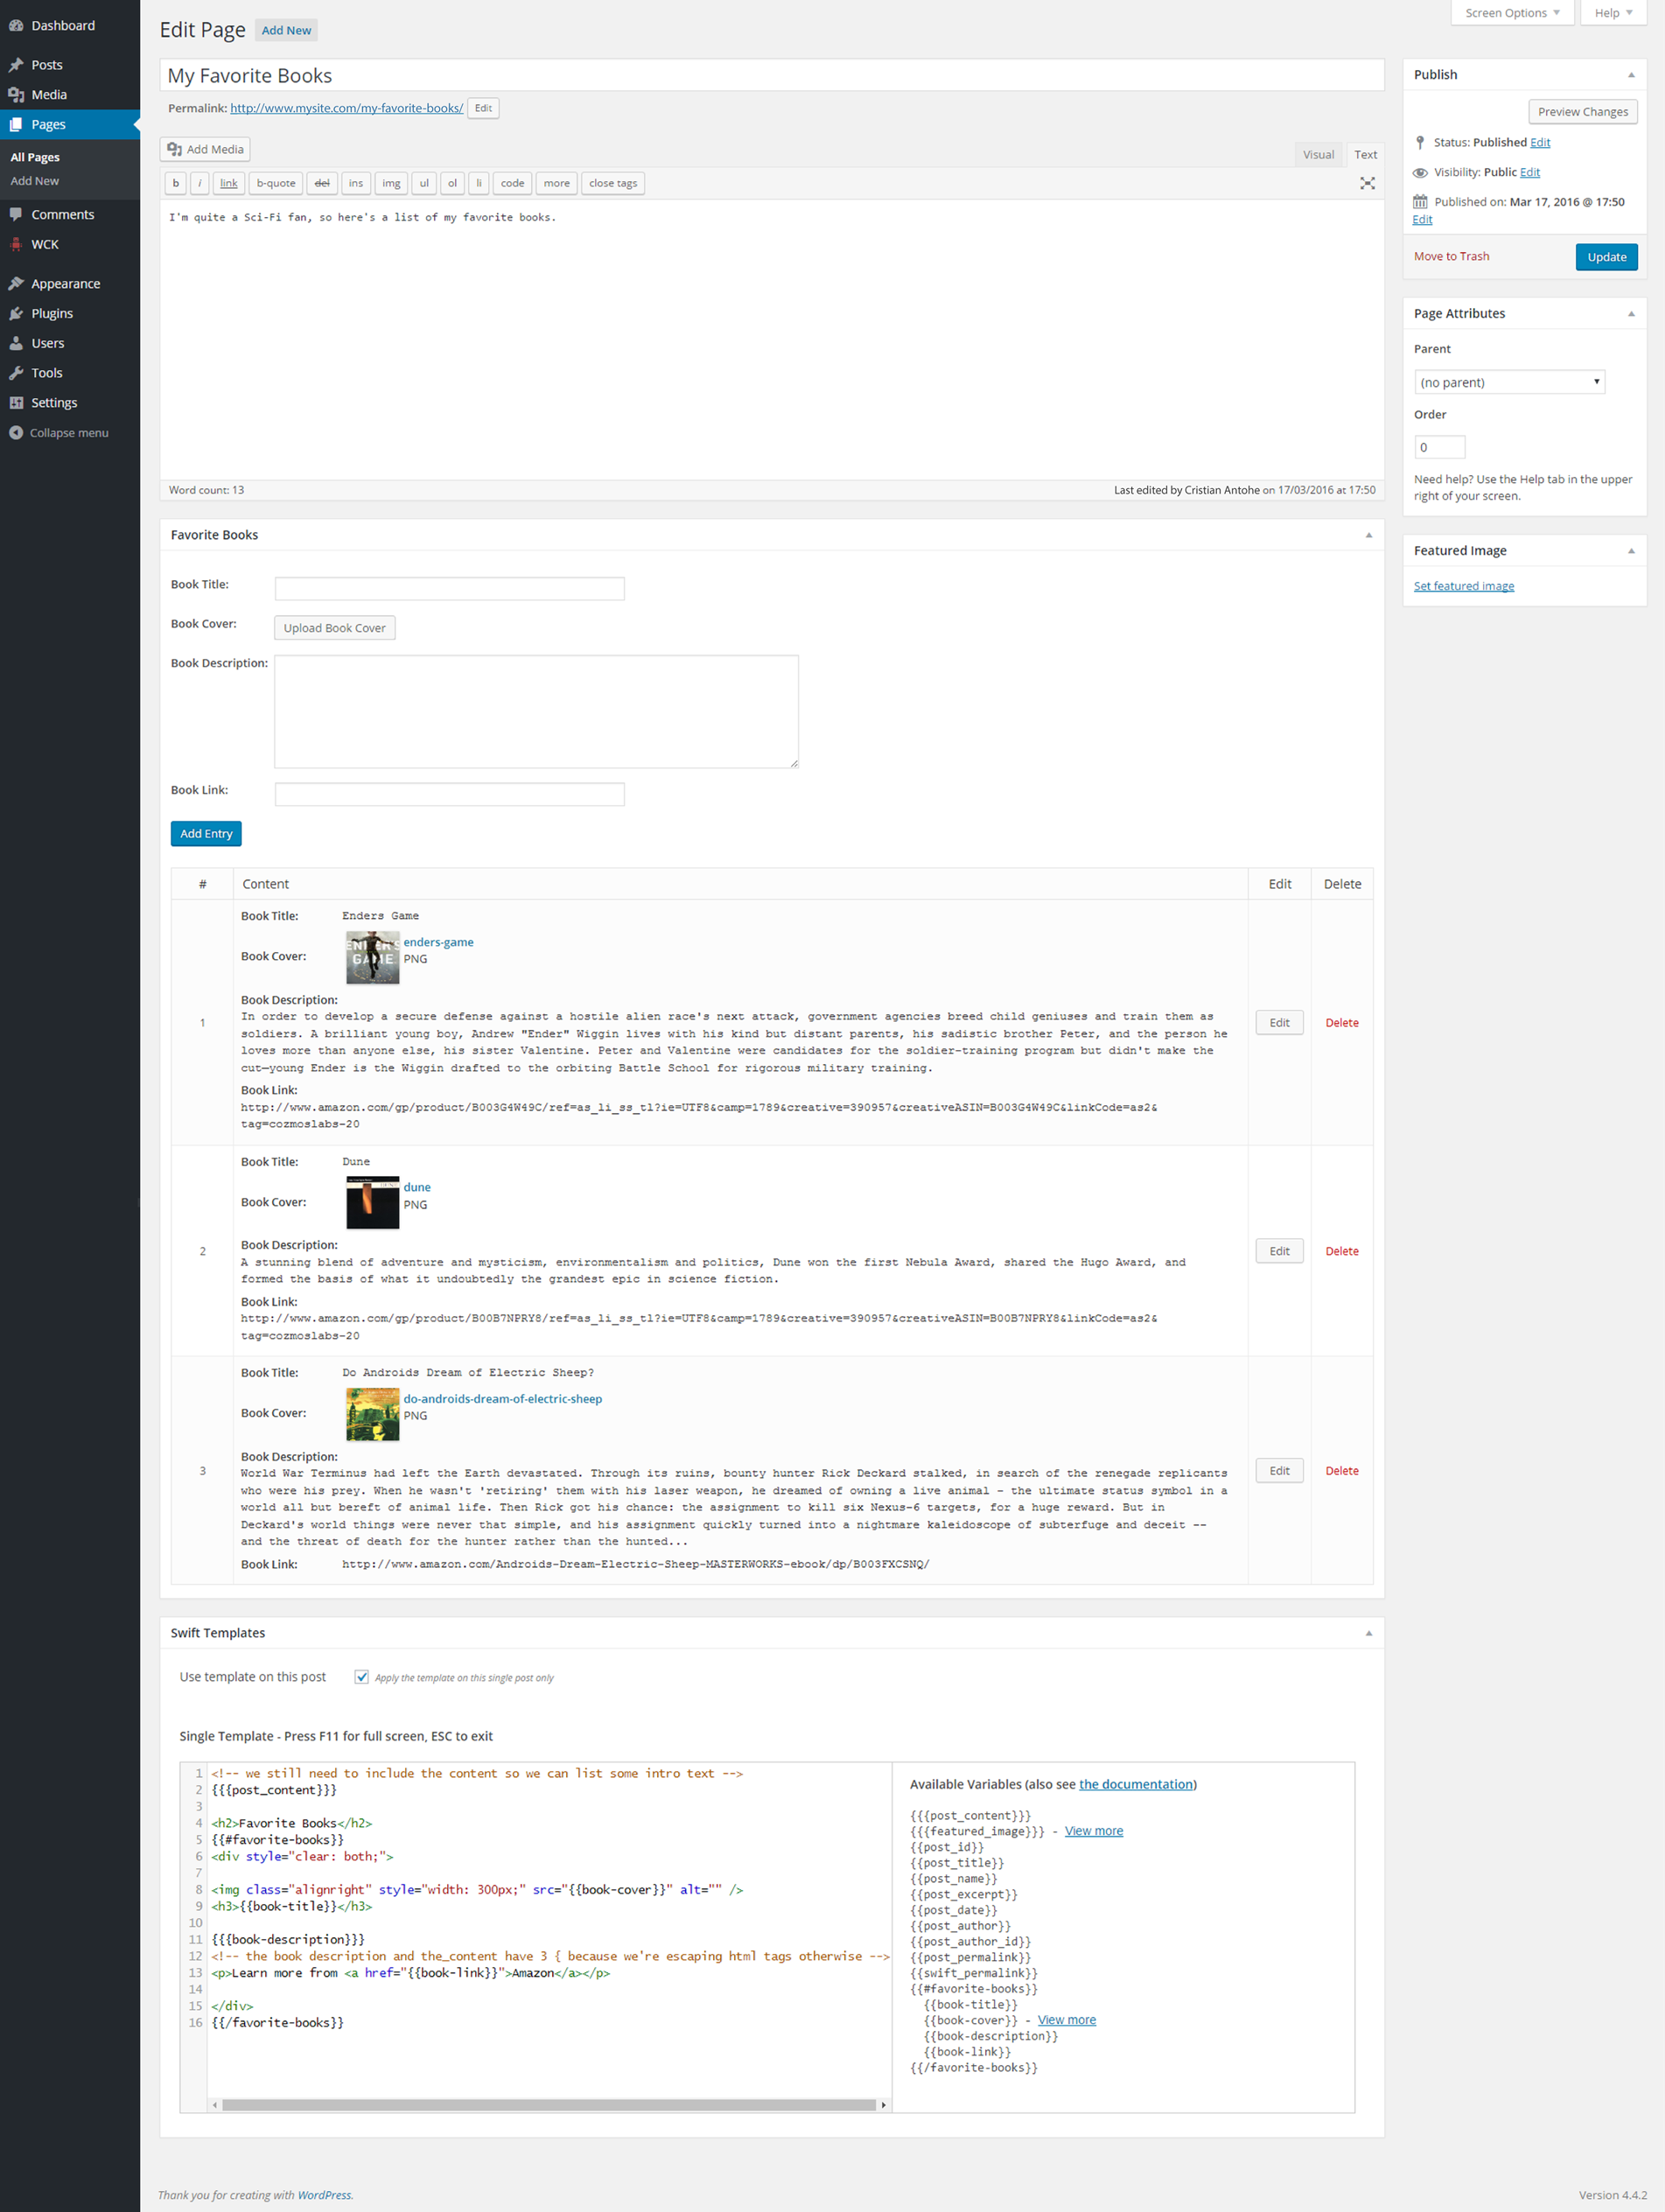This screenshot has width=1665, height=2212.
Task: Click the del quicktag button
Action: click(x=322, y=184)
